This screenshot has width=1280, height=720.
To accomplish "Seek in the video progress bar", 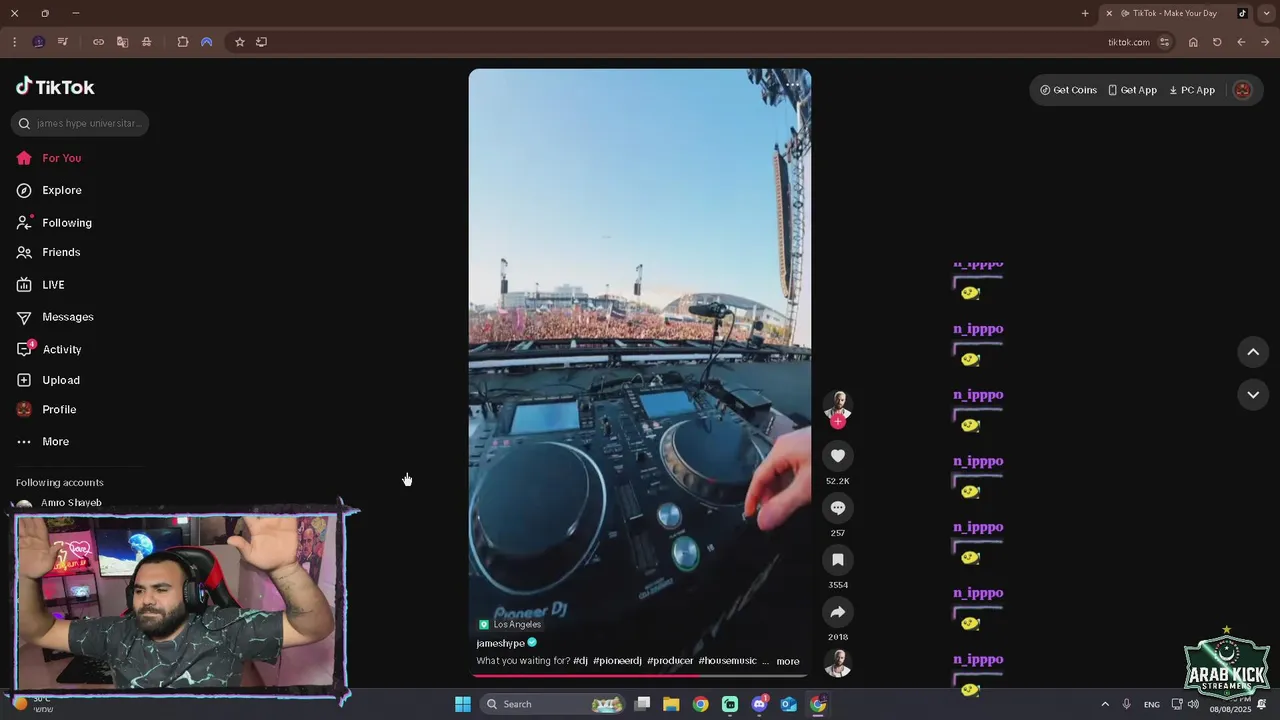I will click(x=639, y=676).
